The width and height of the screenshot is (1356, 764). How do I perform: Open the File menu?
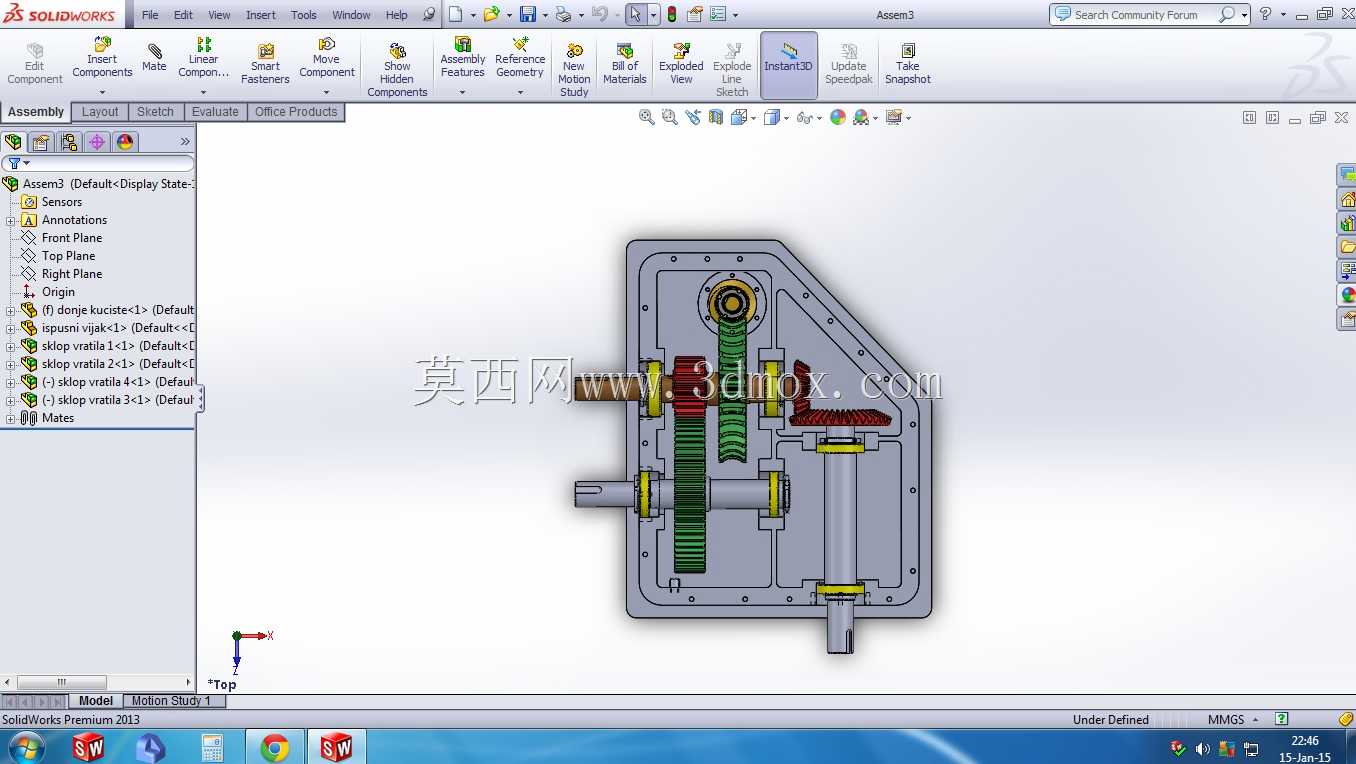pos(150,15)
